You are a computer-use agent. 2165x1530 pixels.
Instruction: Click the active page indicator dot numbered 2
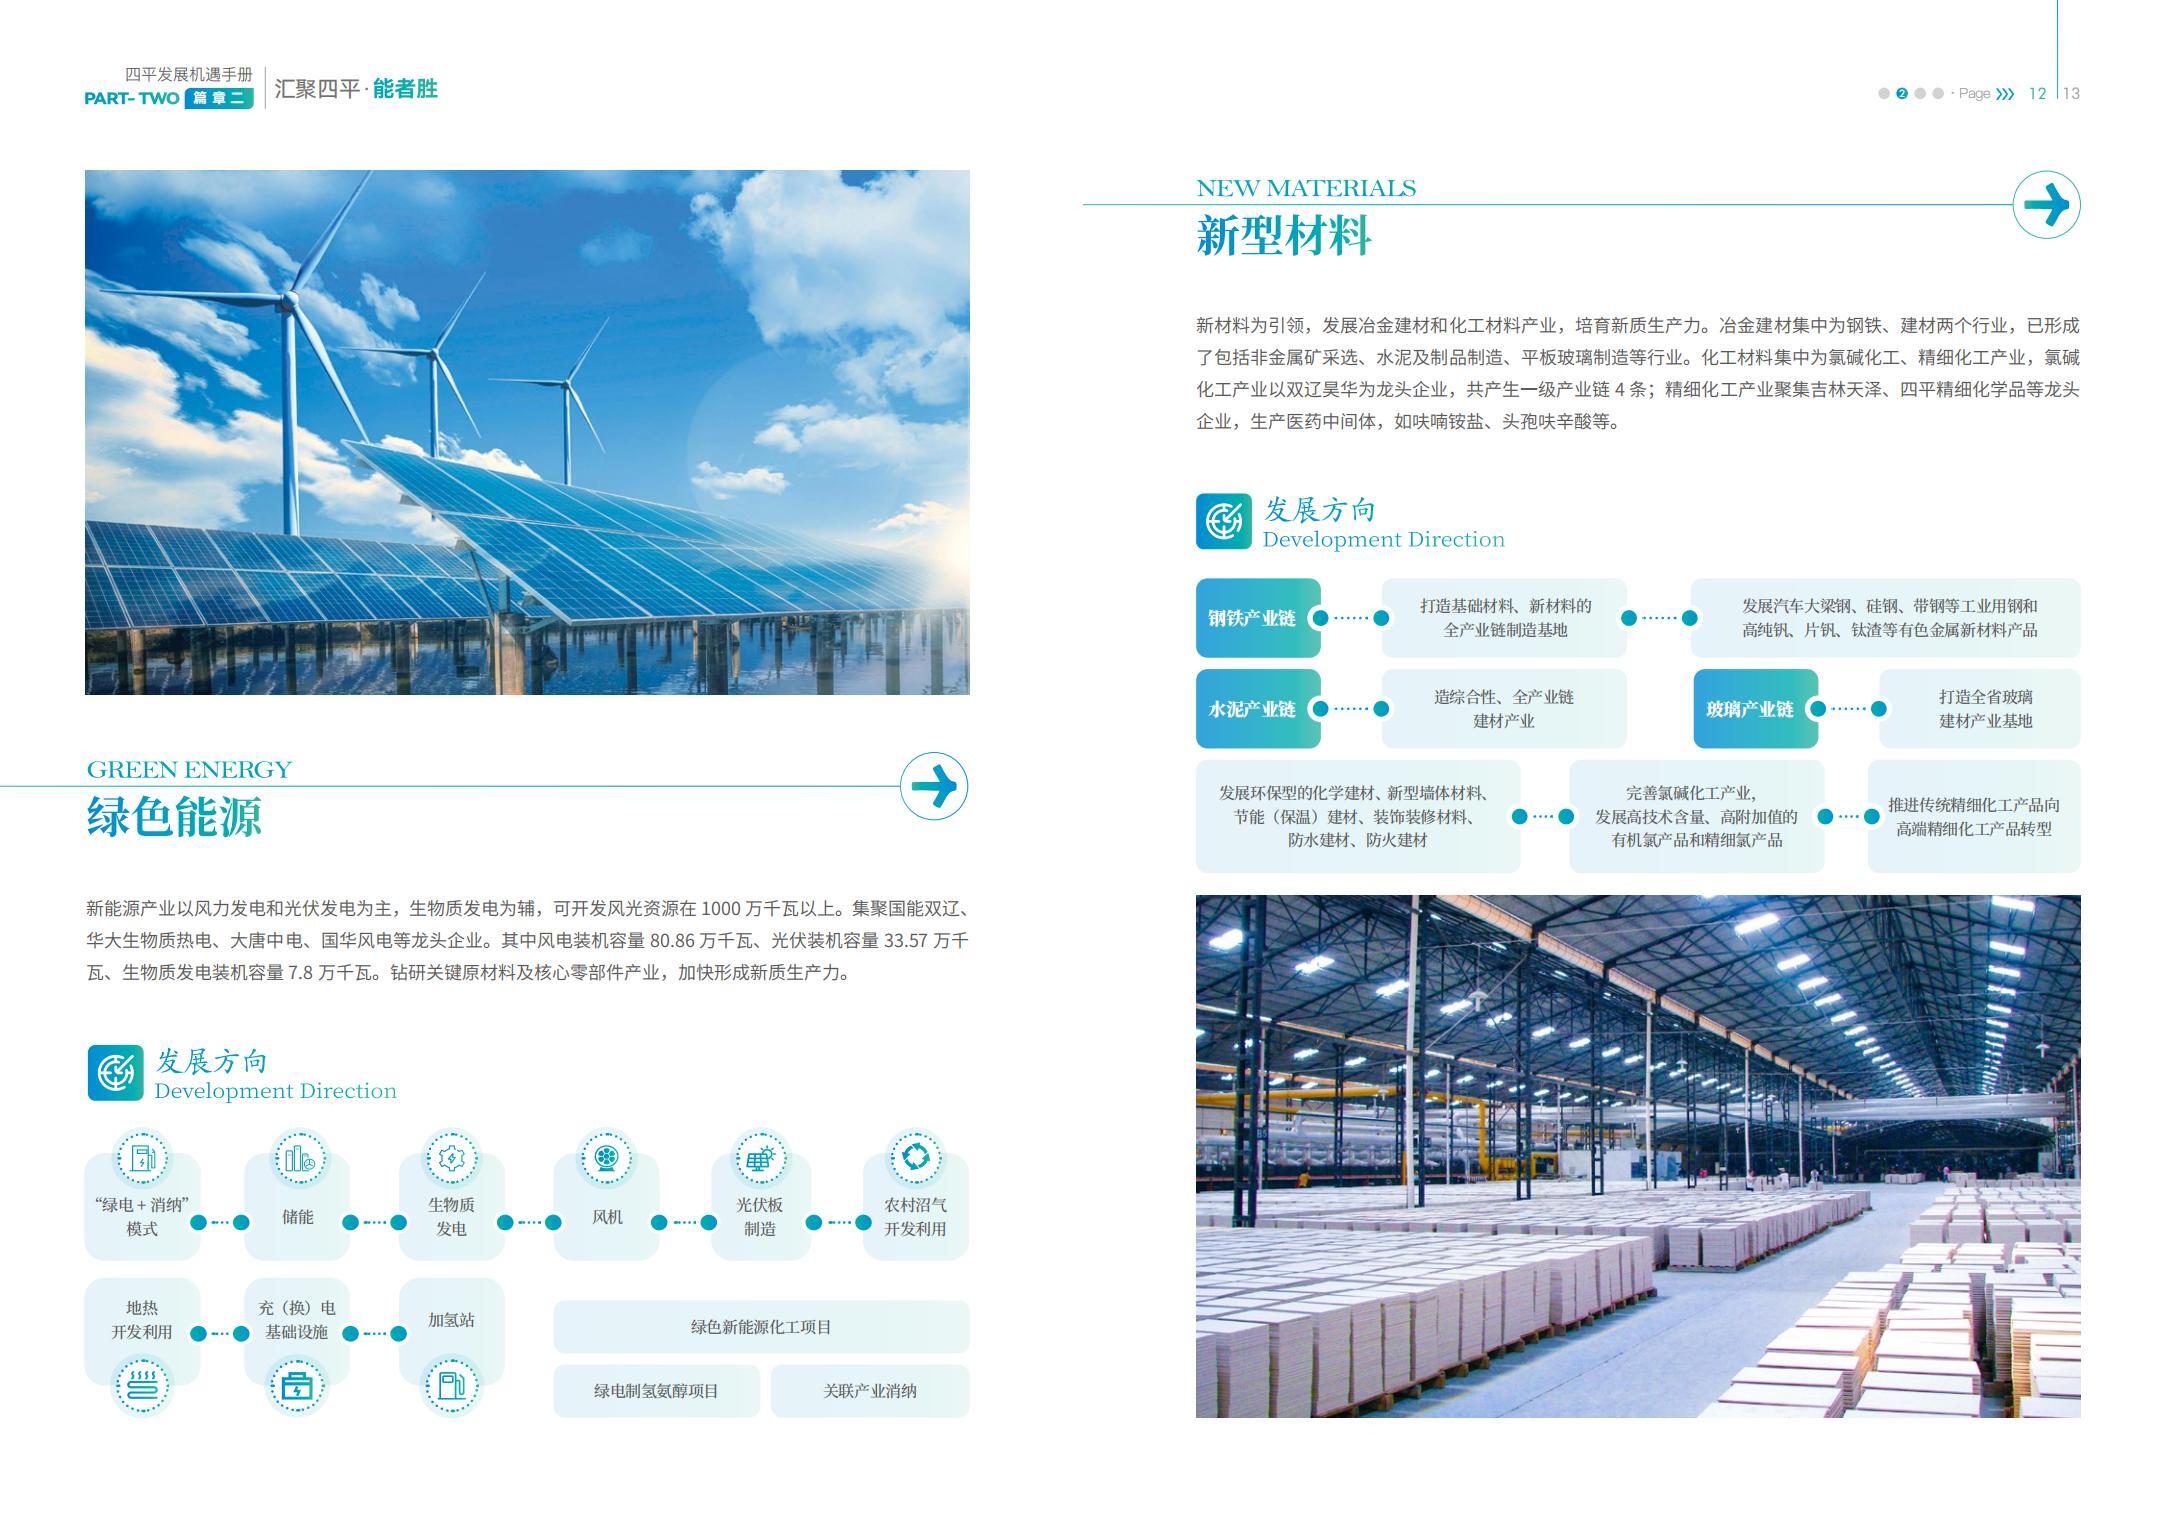tap(1901, 94)
